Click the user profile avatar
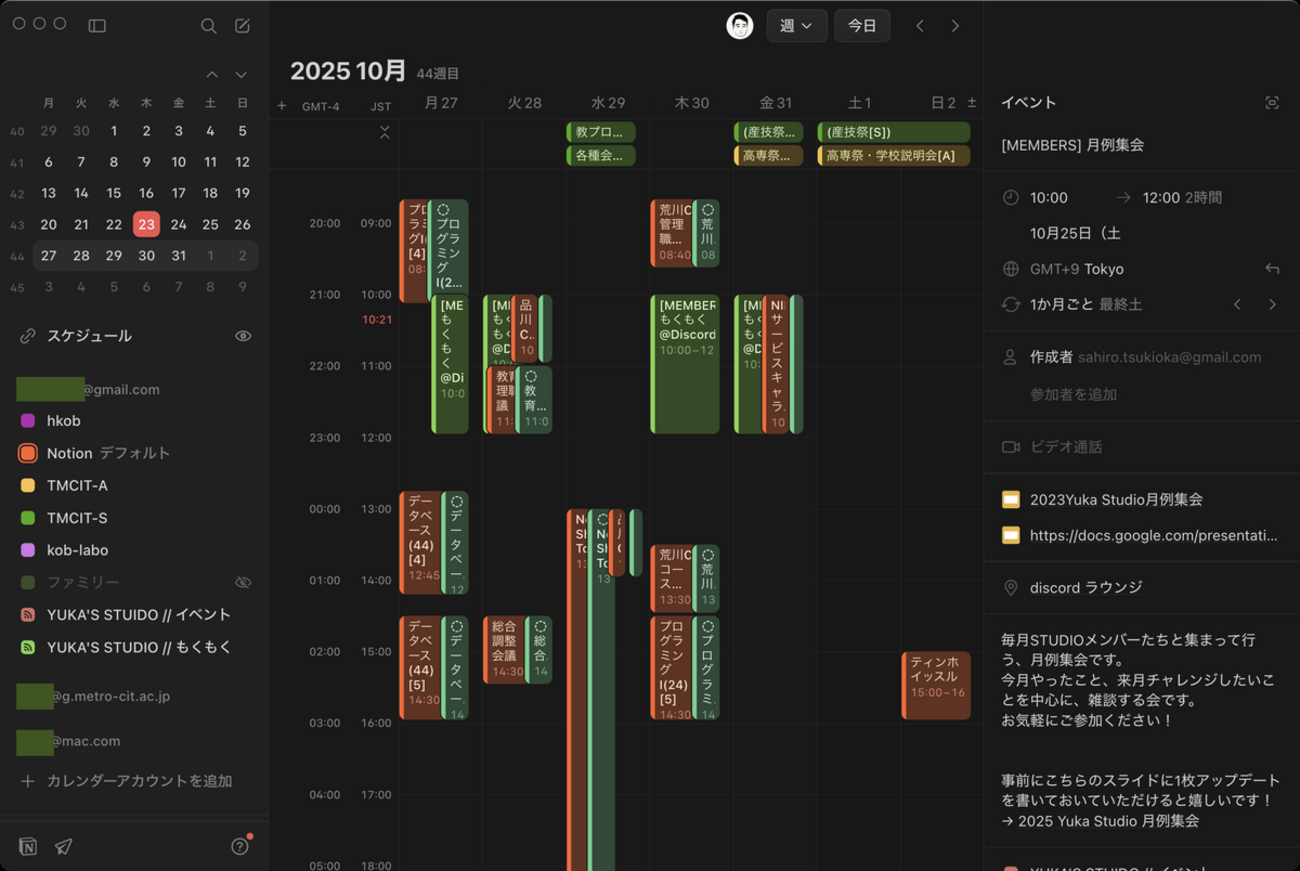Image resolution: width=1300 pixels, height=871 pixels. pos(739,26)
